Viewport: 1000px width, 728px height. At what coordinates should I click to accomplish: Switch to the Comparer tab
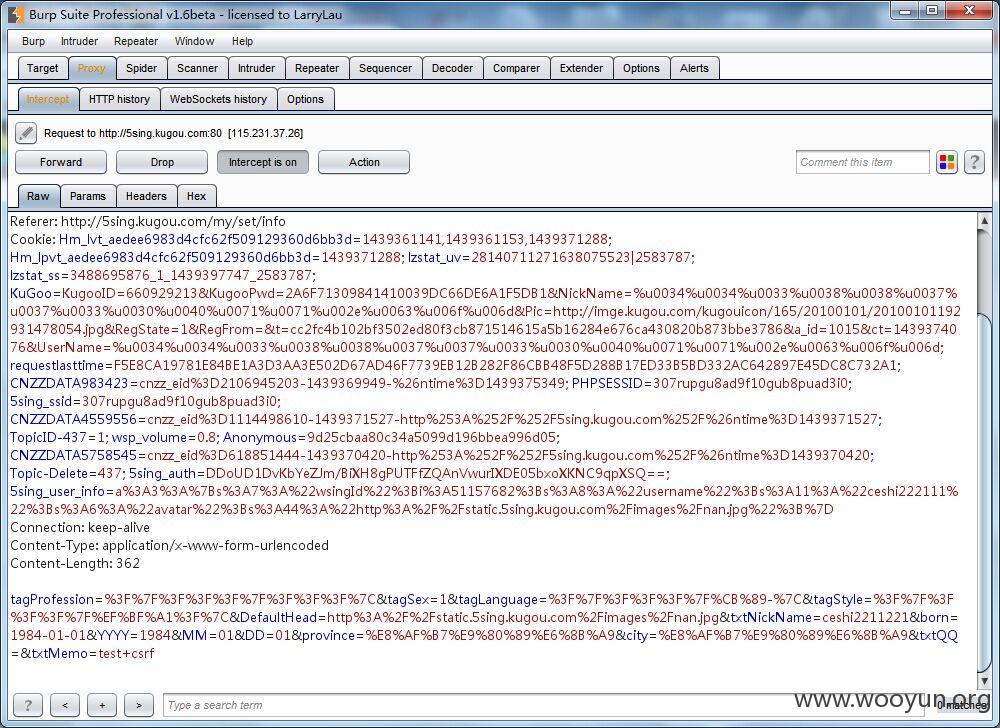(x=517, y=68)
